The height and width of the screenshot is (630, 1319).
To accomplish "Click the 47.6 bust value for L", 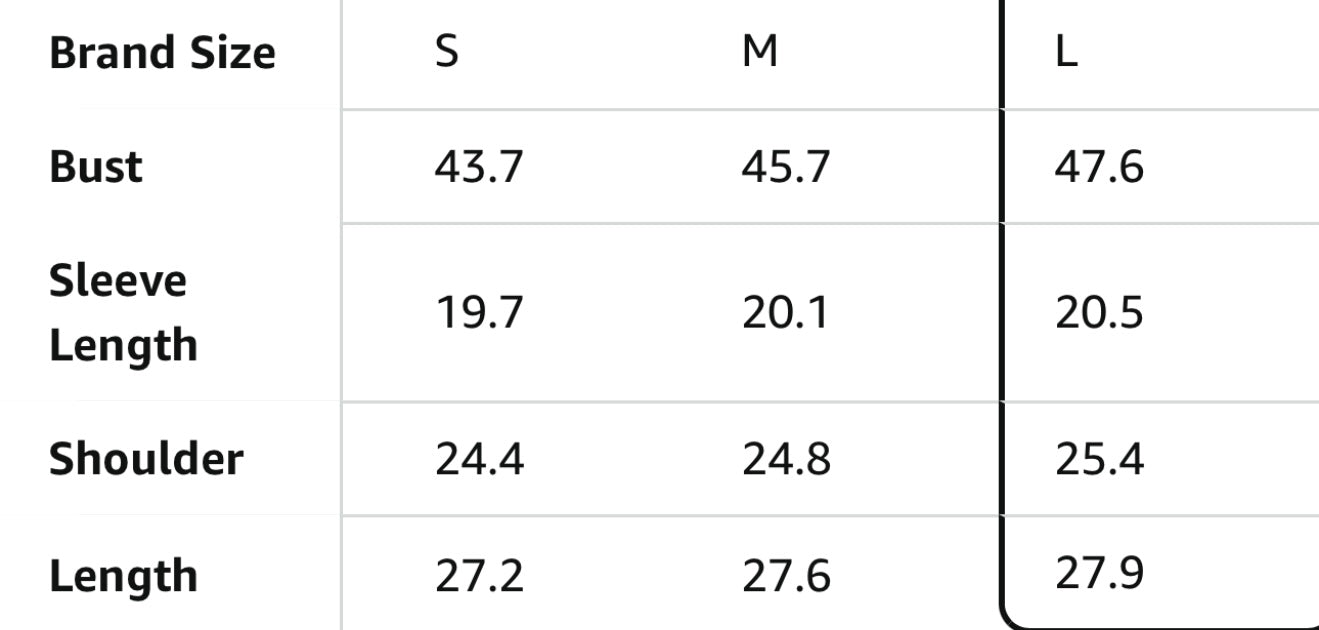I will coord(1098,167).
